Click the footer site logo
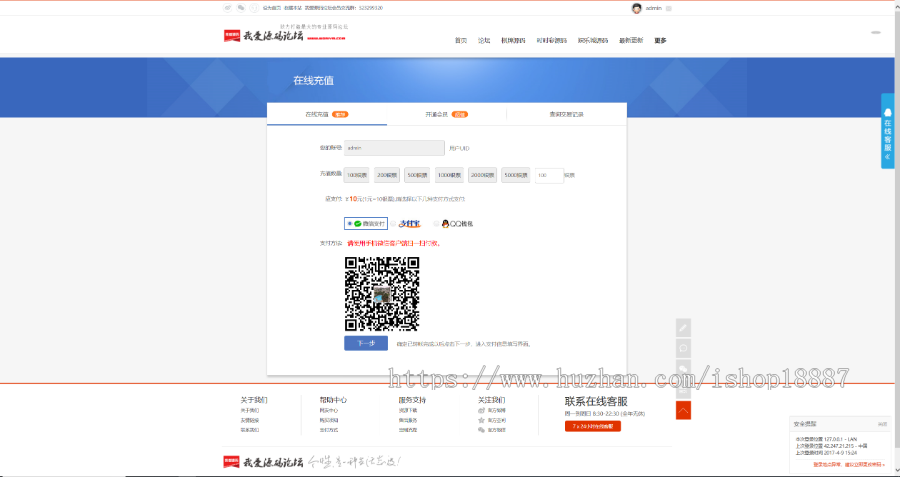This screenshot has height=477, width=900. 263,462
